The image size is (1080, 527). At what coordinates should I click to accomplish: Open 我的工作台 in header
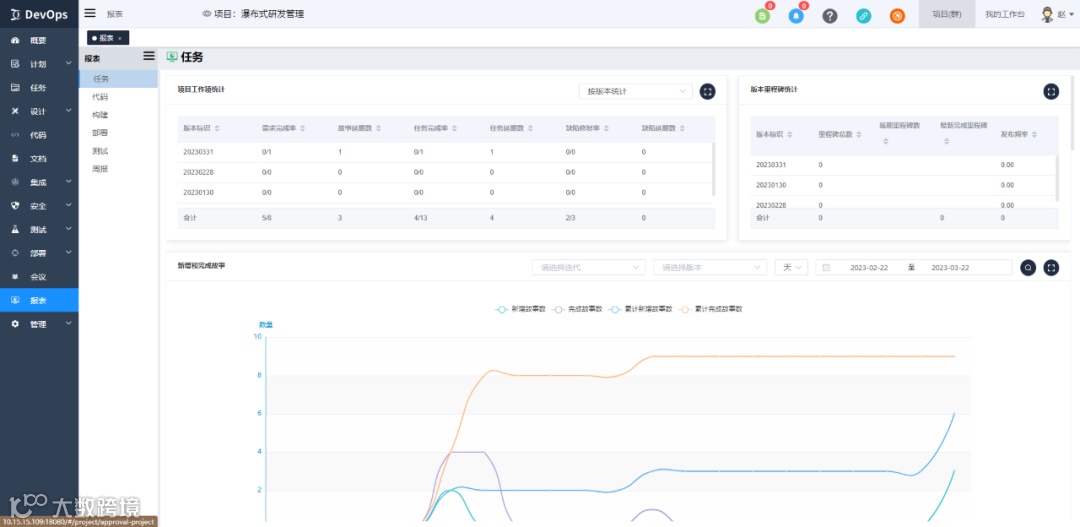pyautogui.click(x=1004, y=14)
